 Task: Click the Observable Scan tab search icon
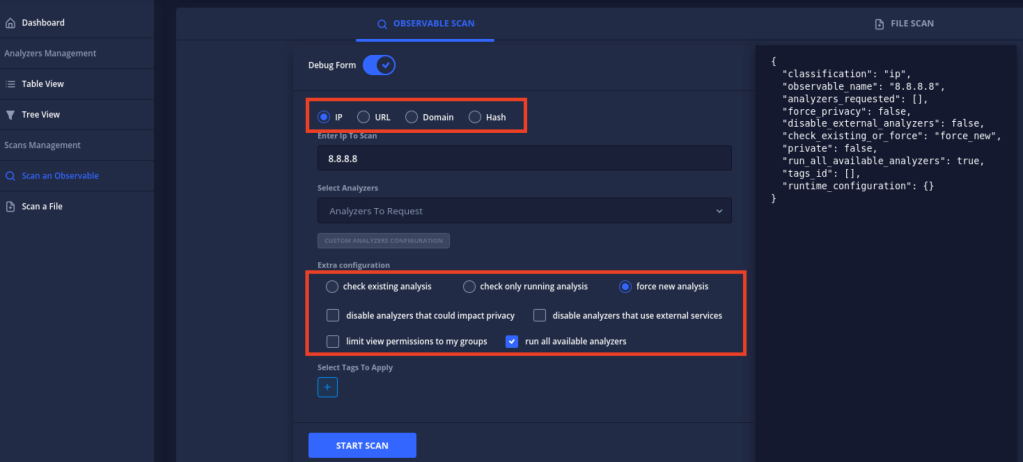[x=381, y=23]
